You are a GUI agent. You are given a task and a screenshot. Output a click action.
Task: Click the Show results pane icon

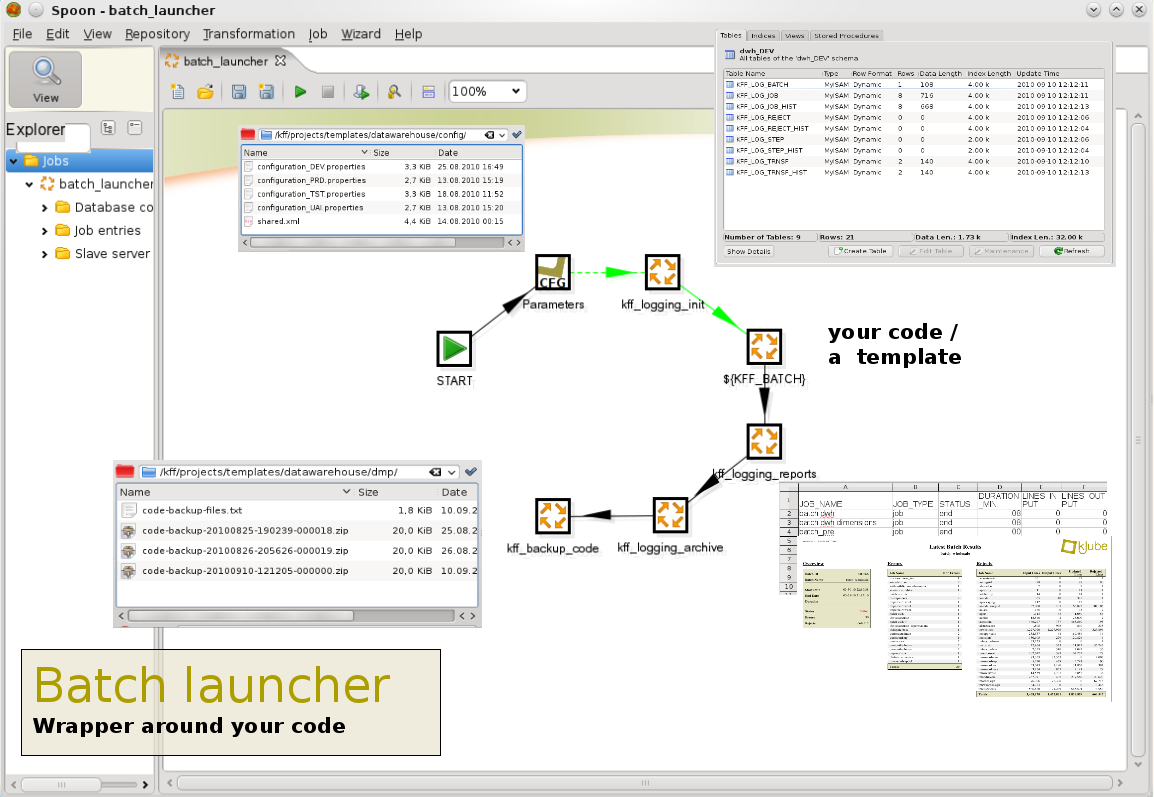[x=428, y=91]
